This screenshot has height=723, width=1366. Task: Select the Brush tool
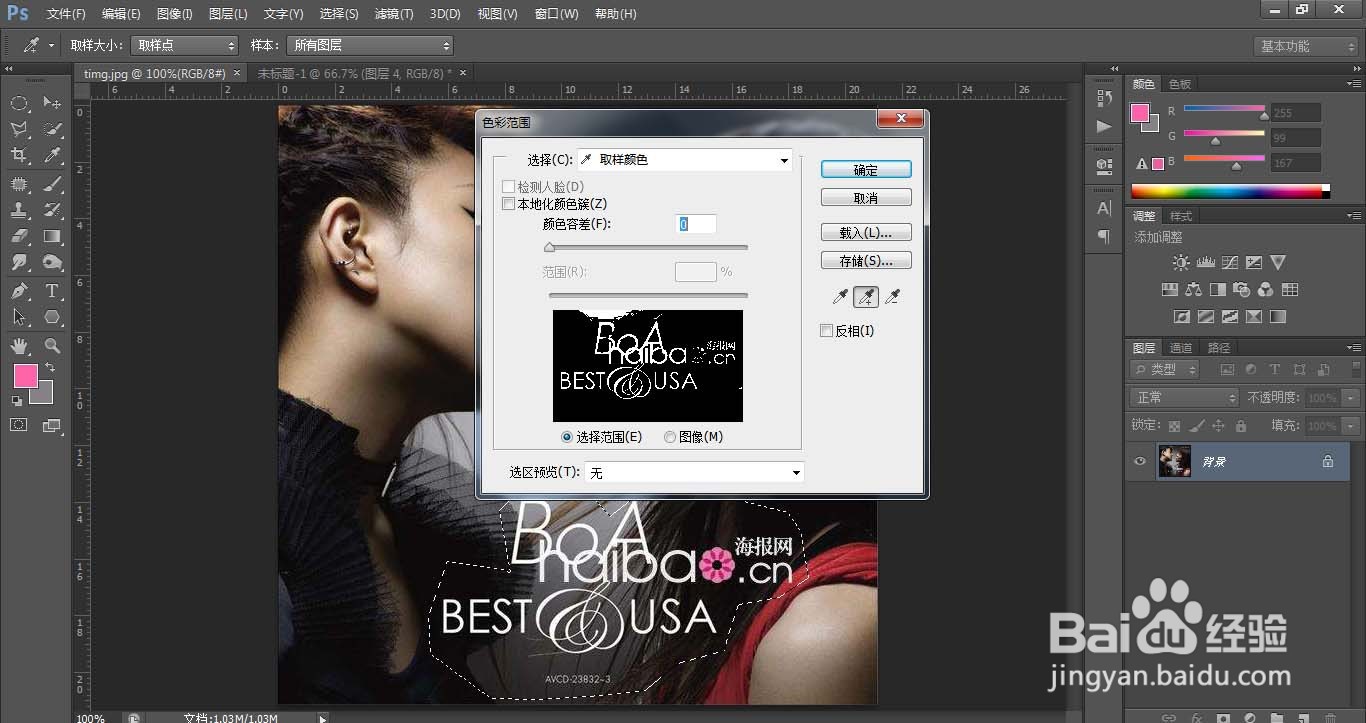[52, 184]
